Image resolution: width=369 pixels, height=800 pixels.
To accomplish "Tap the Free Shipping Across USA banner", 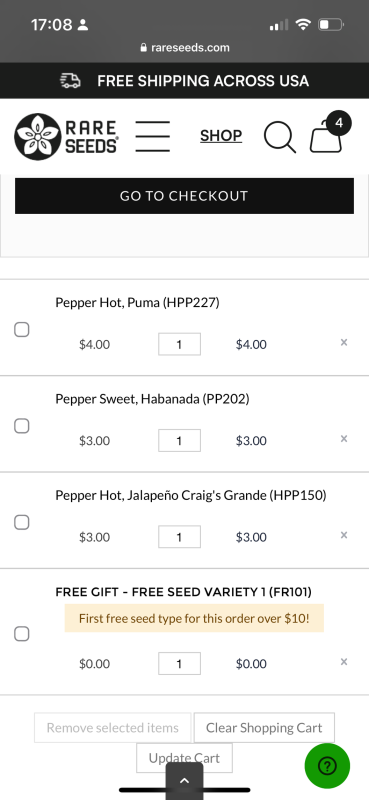I will click(184, 81).
